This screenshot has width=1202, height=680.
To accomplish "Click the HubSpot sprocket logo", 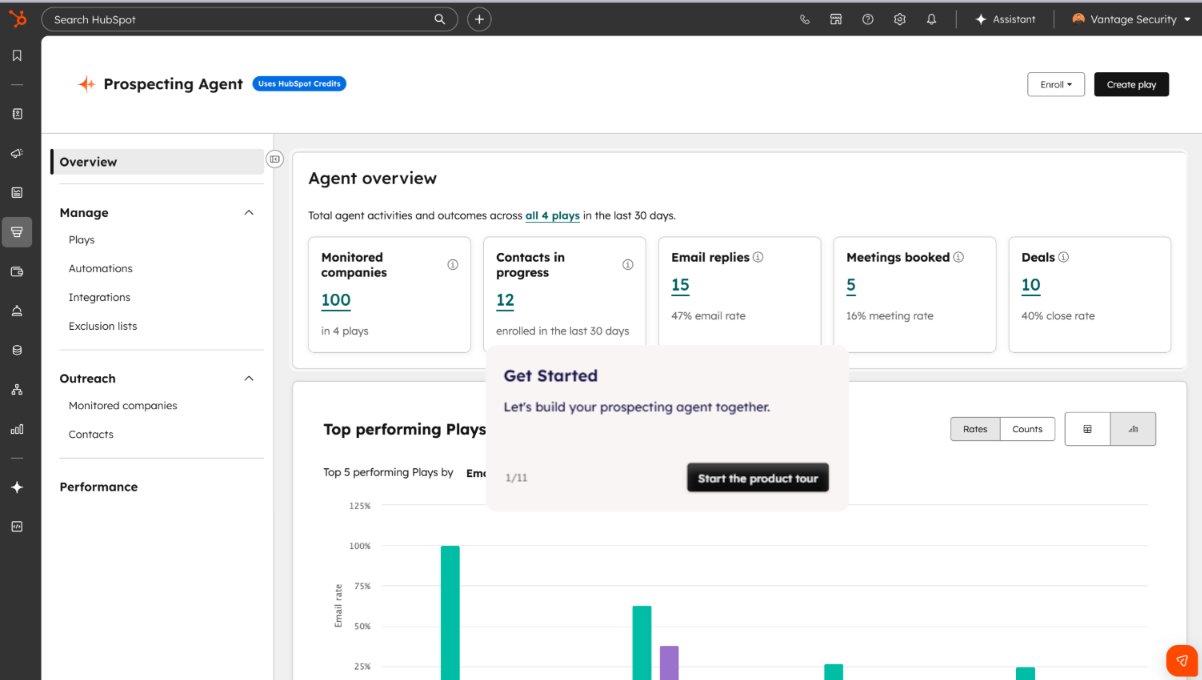I will tap(17, 18).
